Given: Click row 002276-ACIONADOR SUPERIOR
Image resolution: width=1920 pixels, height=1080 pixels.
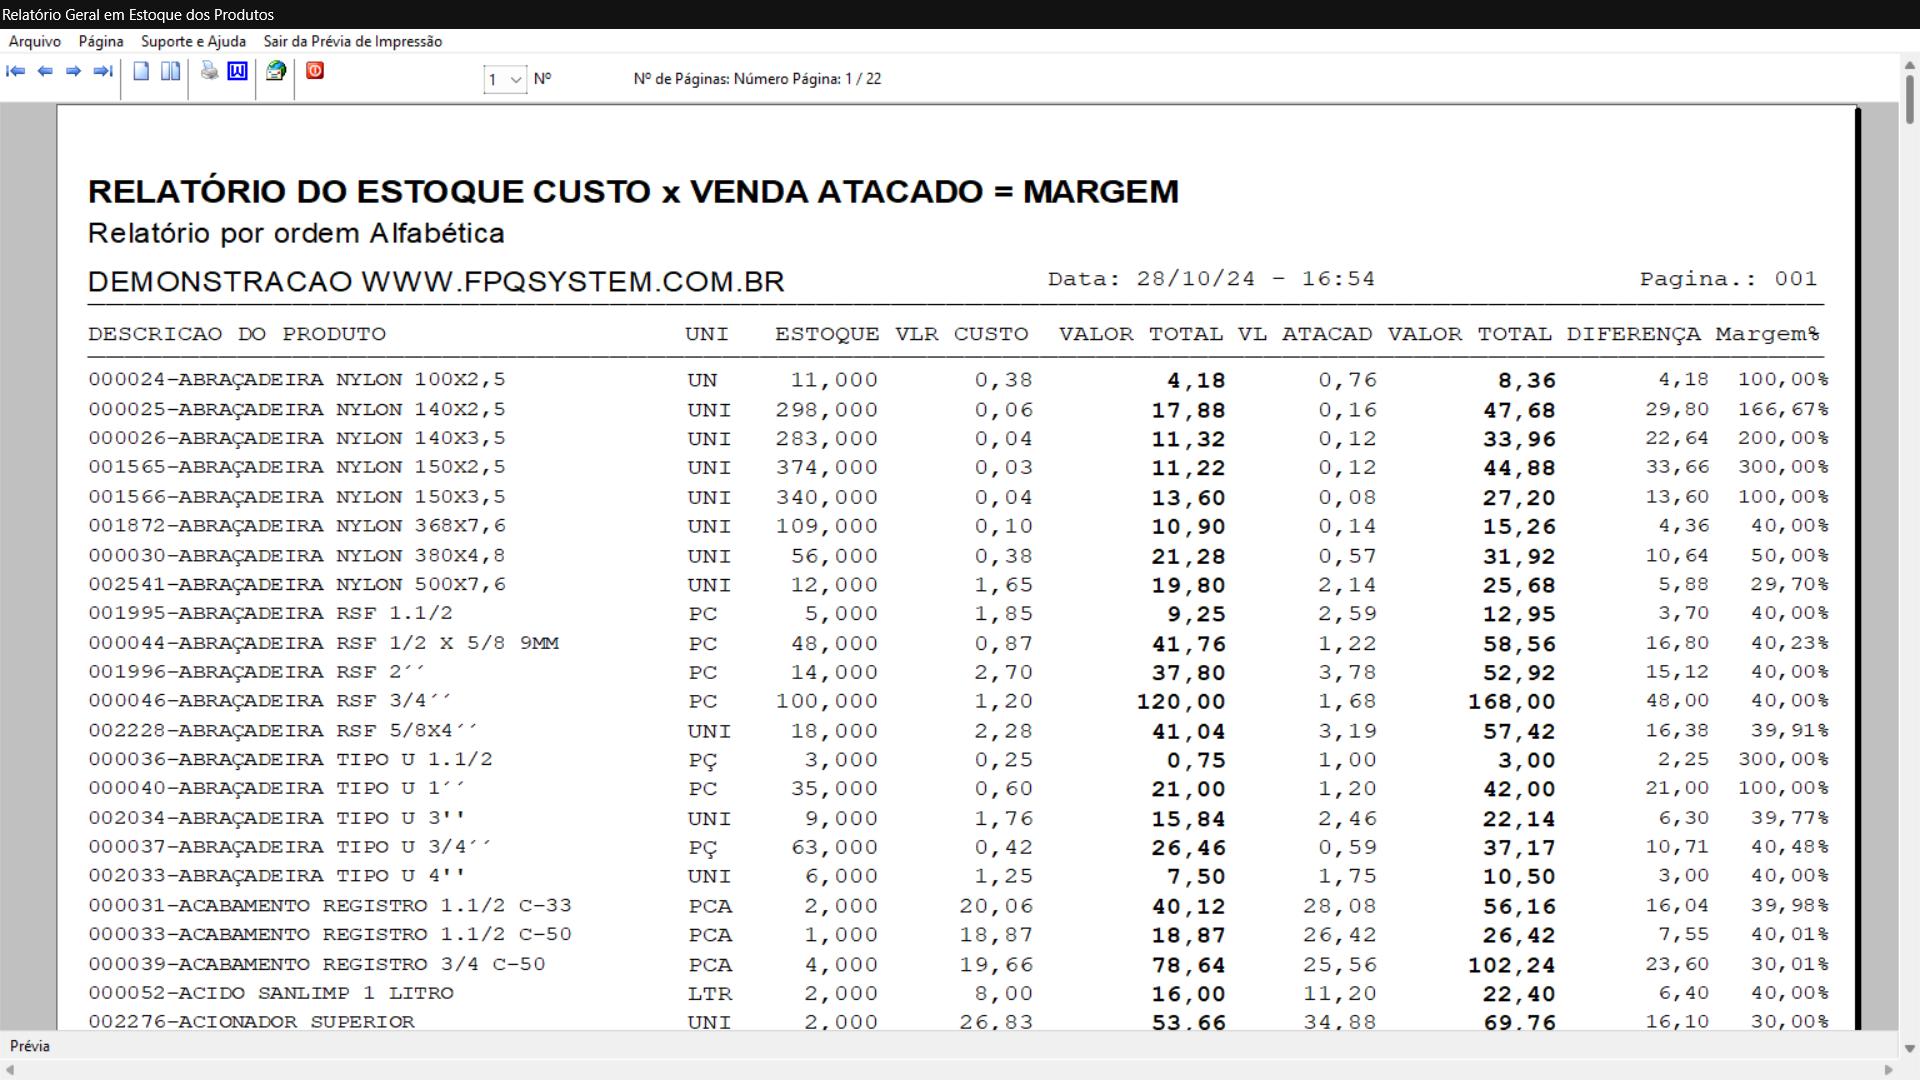Looking at the screenshot, I should [x=958, y=1022].
